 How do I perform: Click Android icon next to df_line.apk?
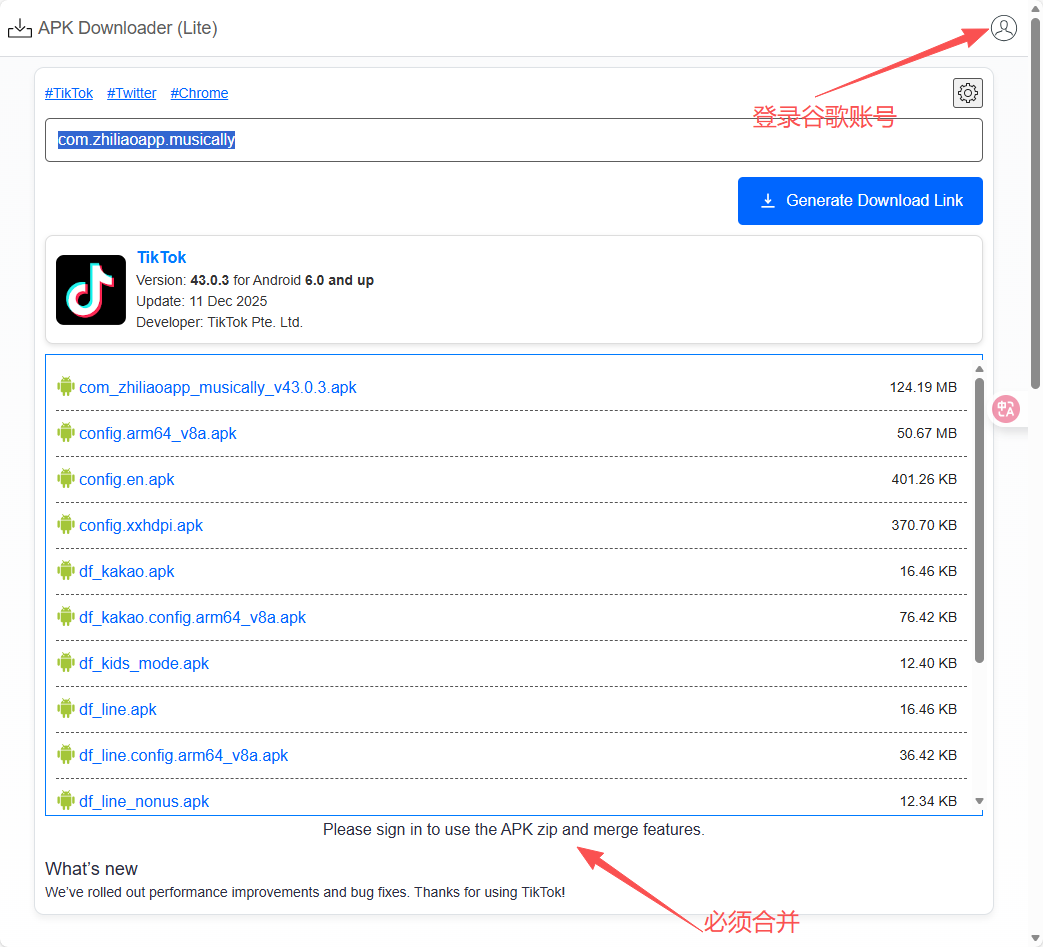click(x=66, y=709)
